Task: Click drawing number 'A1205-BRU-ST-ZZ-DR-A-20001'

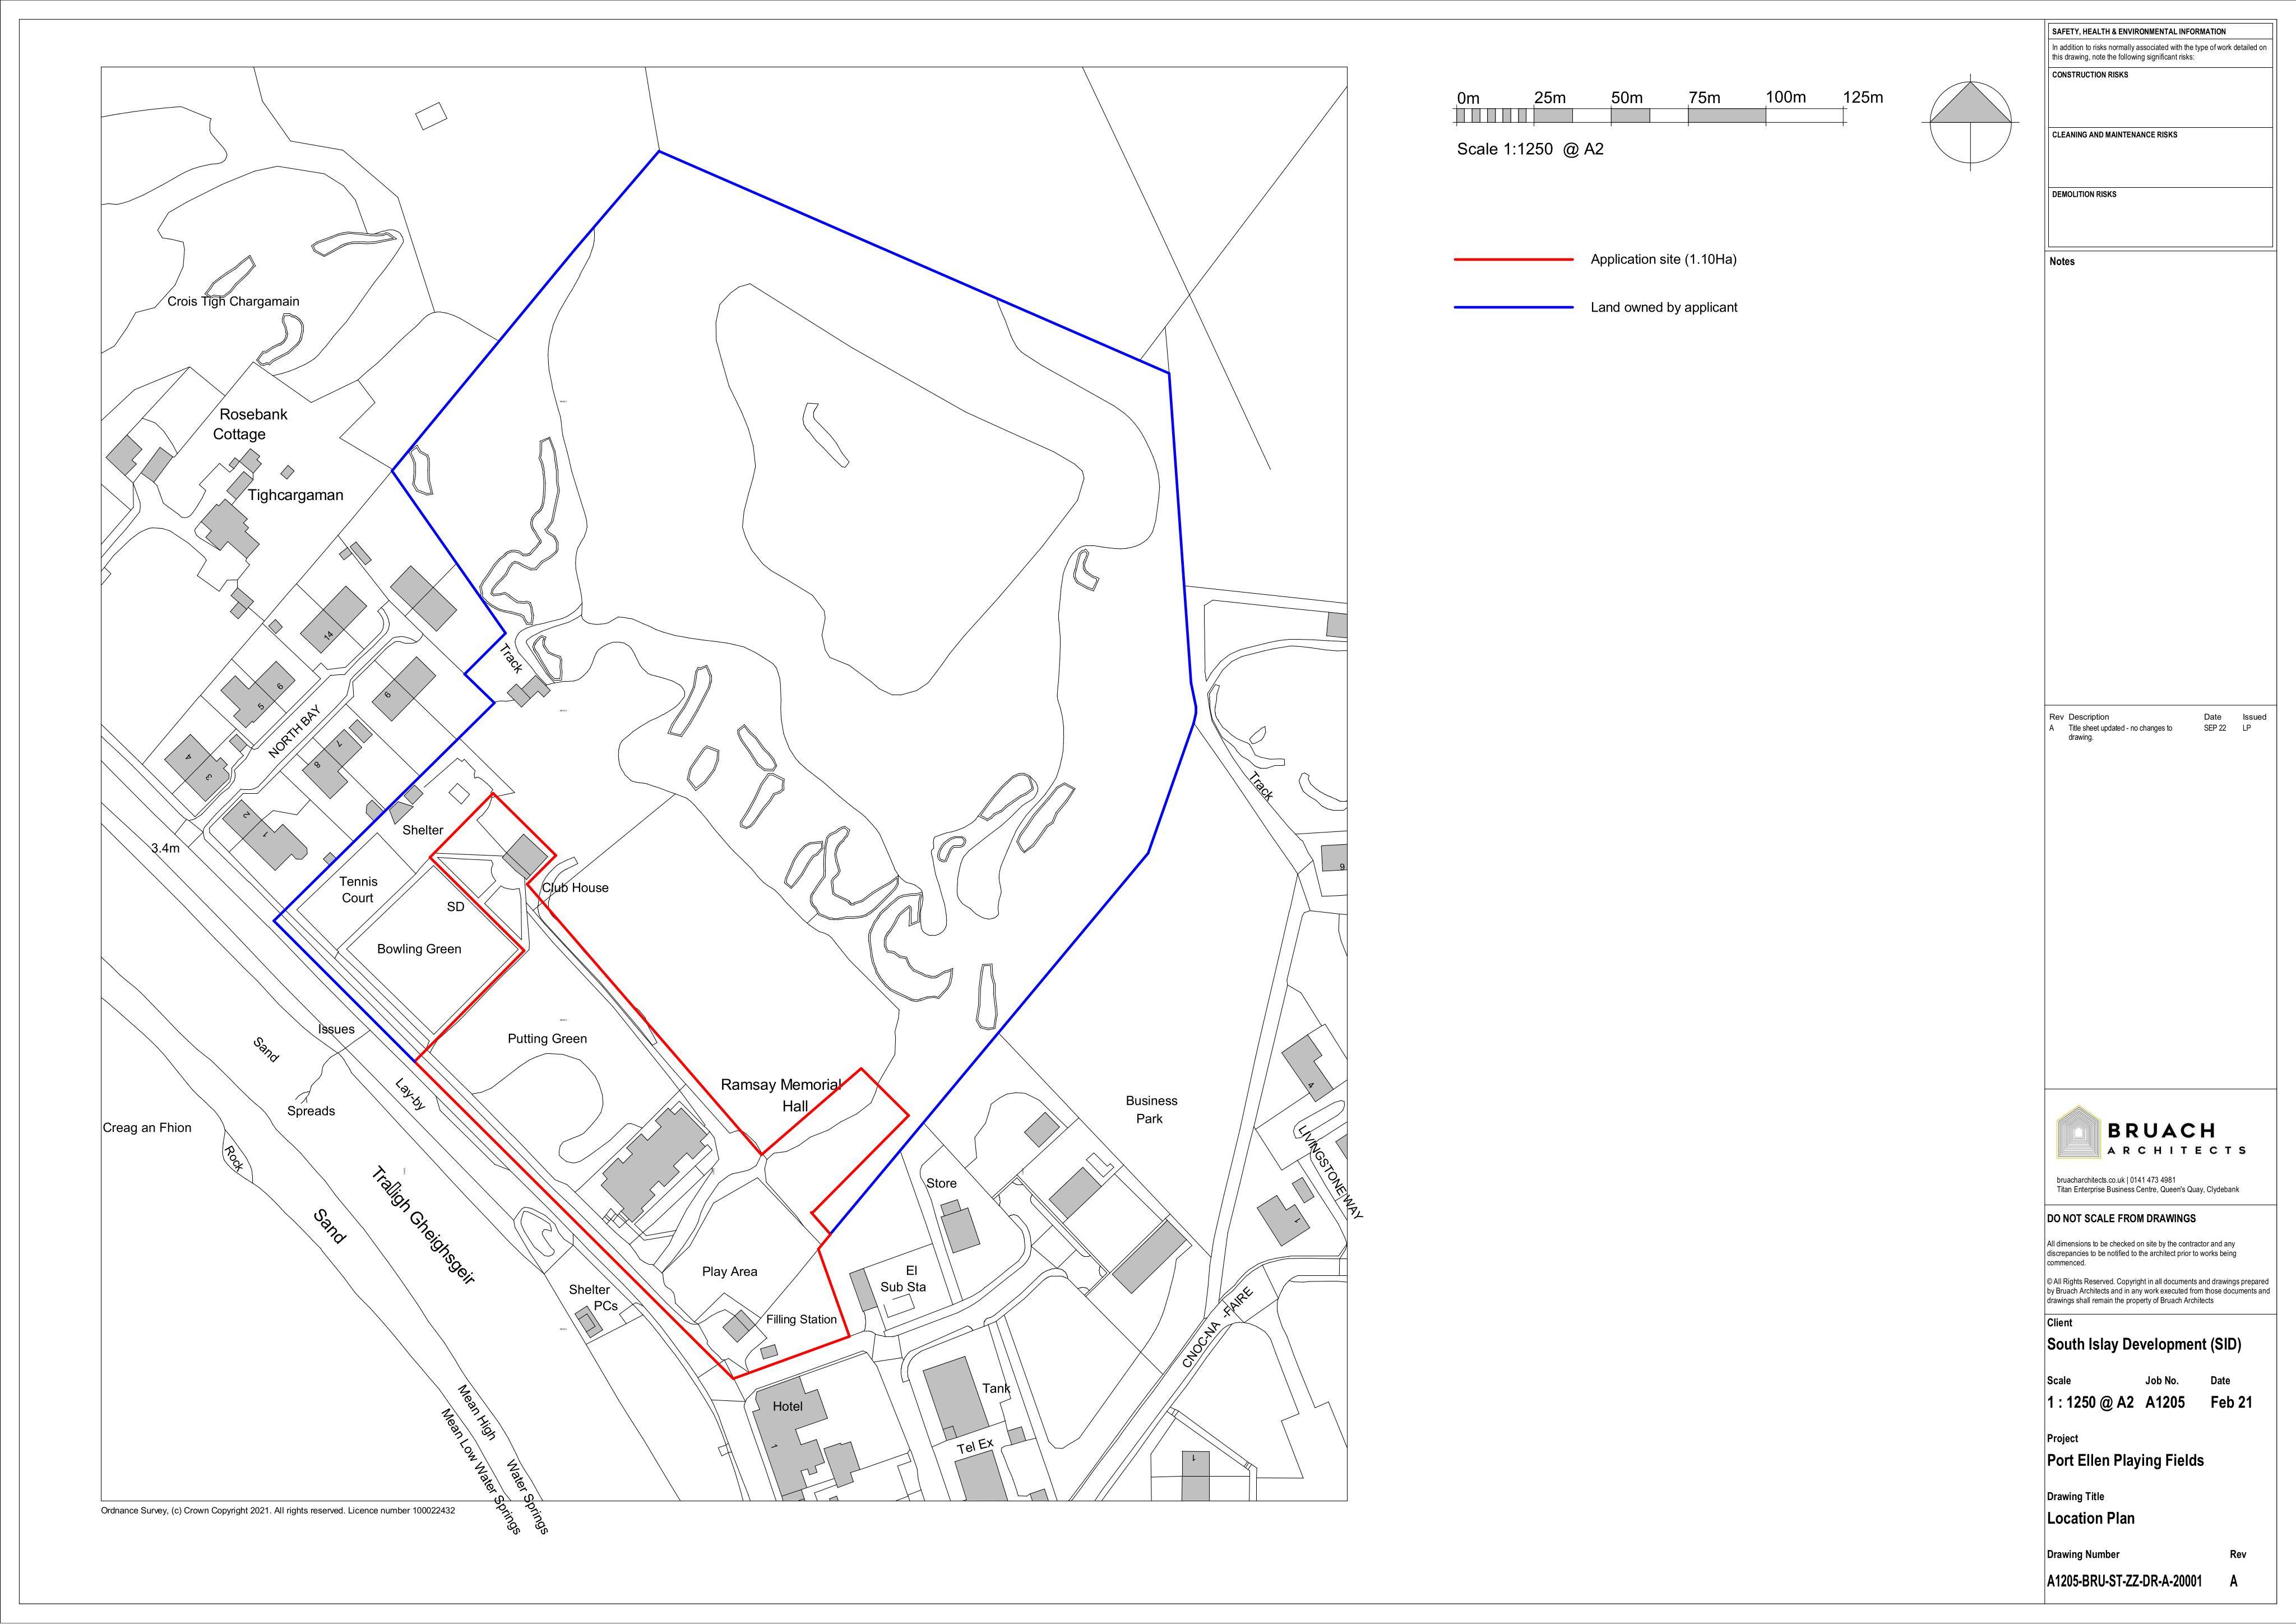Action: click(x=2124, y=1581)
